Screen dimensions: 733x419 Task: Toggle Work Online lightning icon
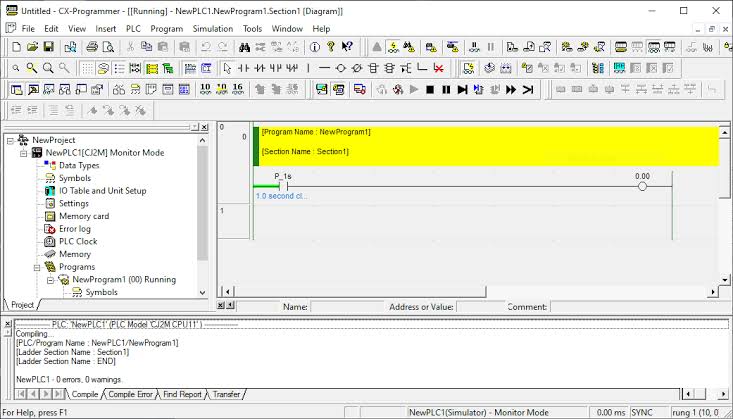(x=393, y=47)
